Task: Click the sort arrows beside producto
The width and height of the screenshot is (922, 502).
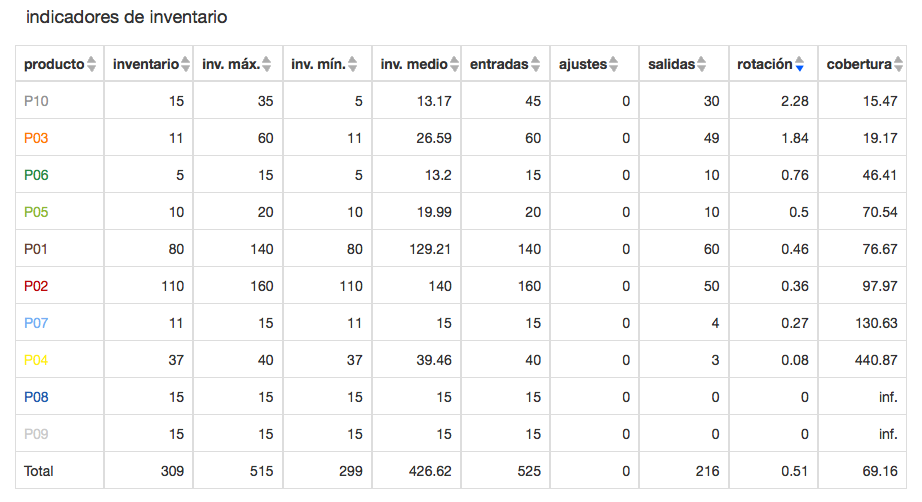Action: [92, 65]
